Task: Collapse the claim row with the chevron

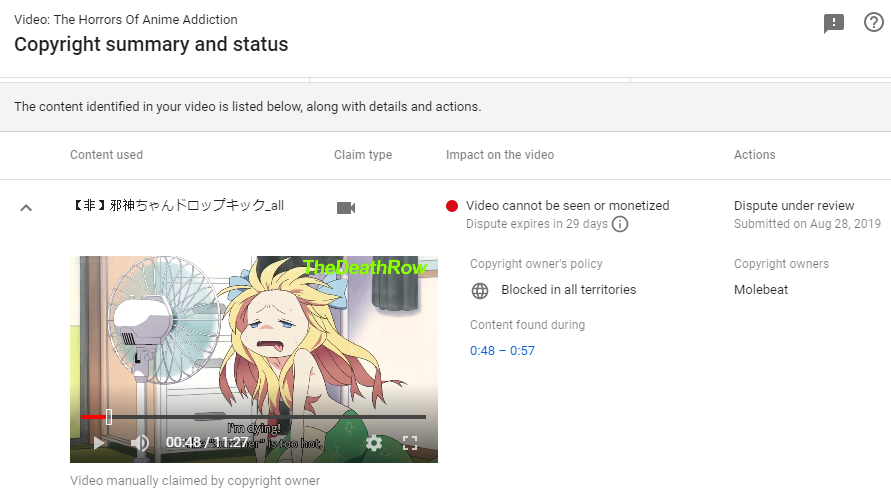Action: (26, 208)
